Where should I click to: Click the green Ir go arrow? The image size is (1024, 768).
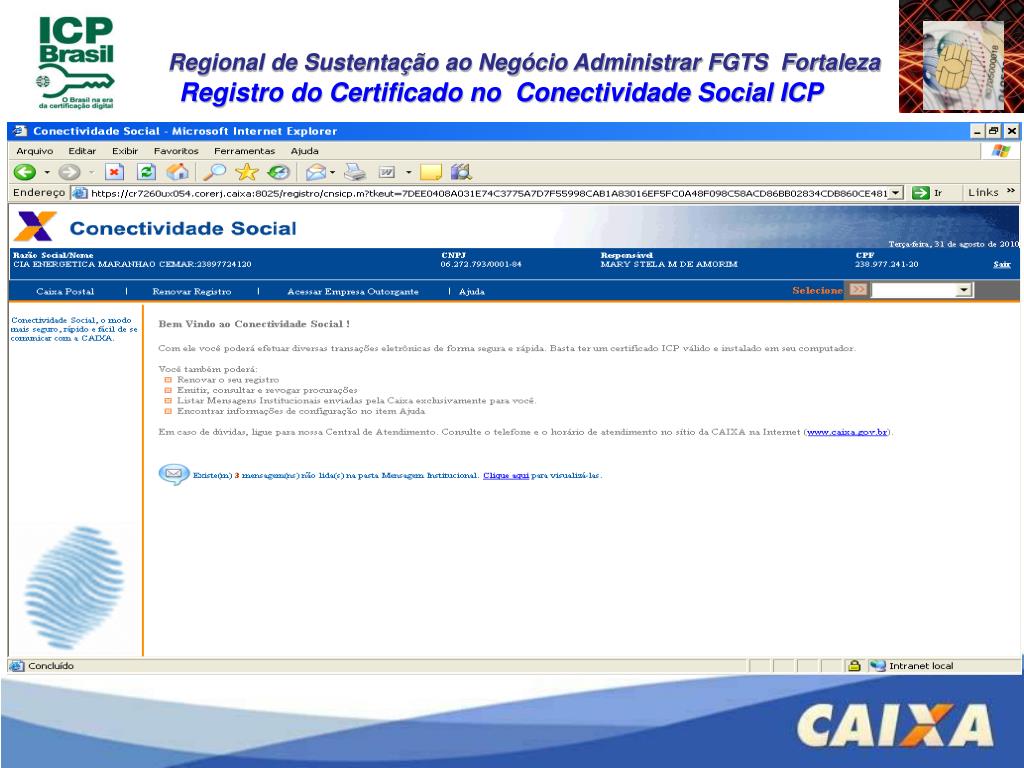921,193
